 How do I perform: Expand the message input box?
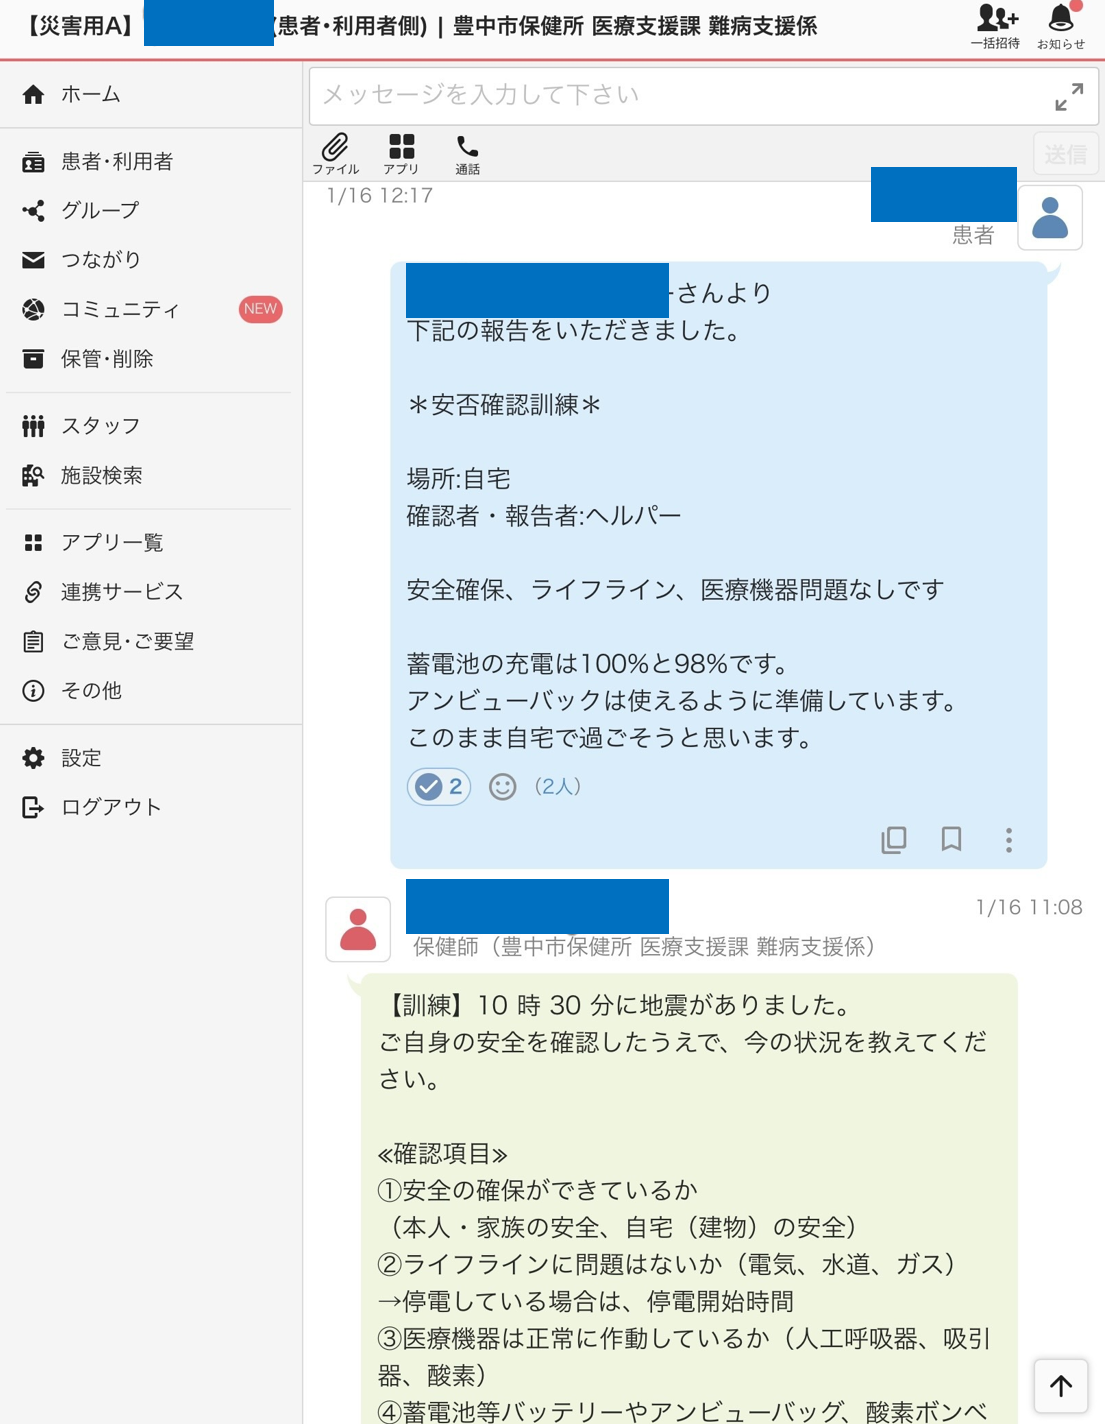(1069, 97)
